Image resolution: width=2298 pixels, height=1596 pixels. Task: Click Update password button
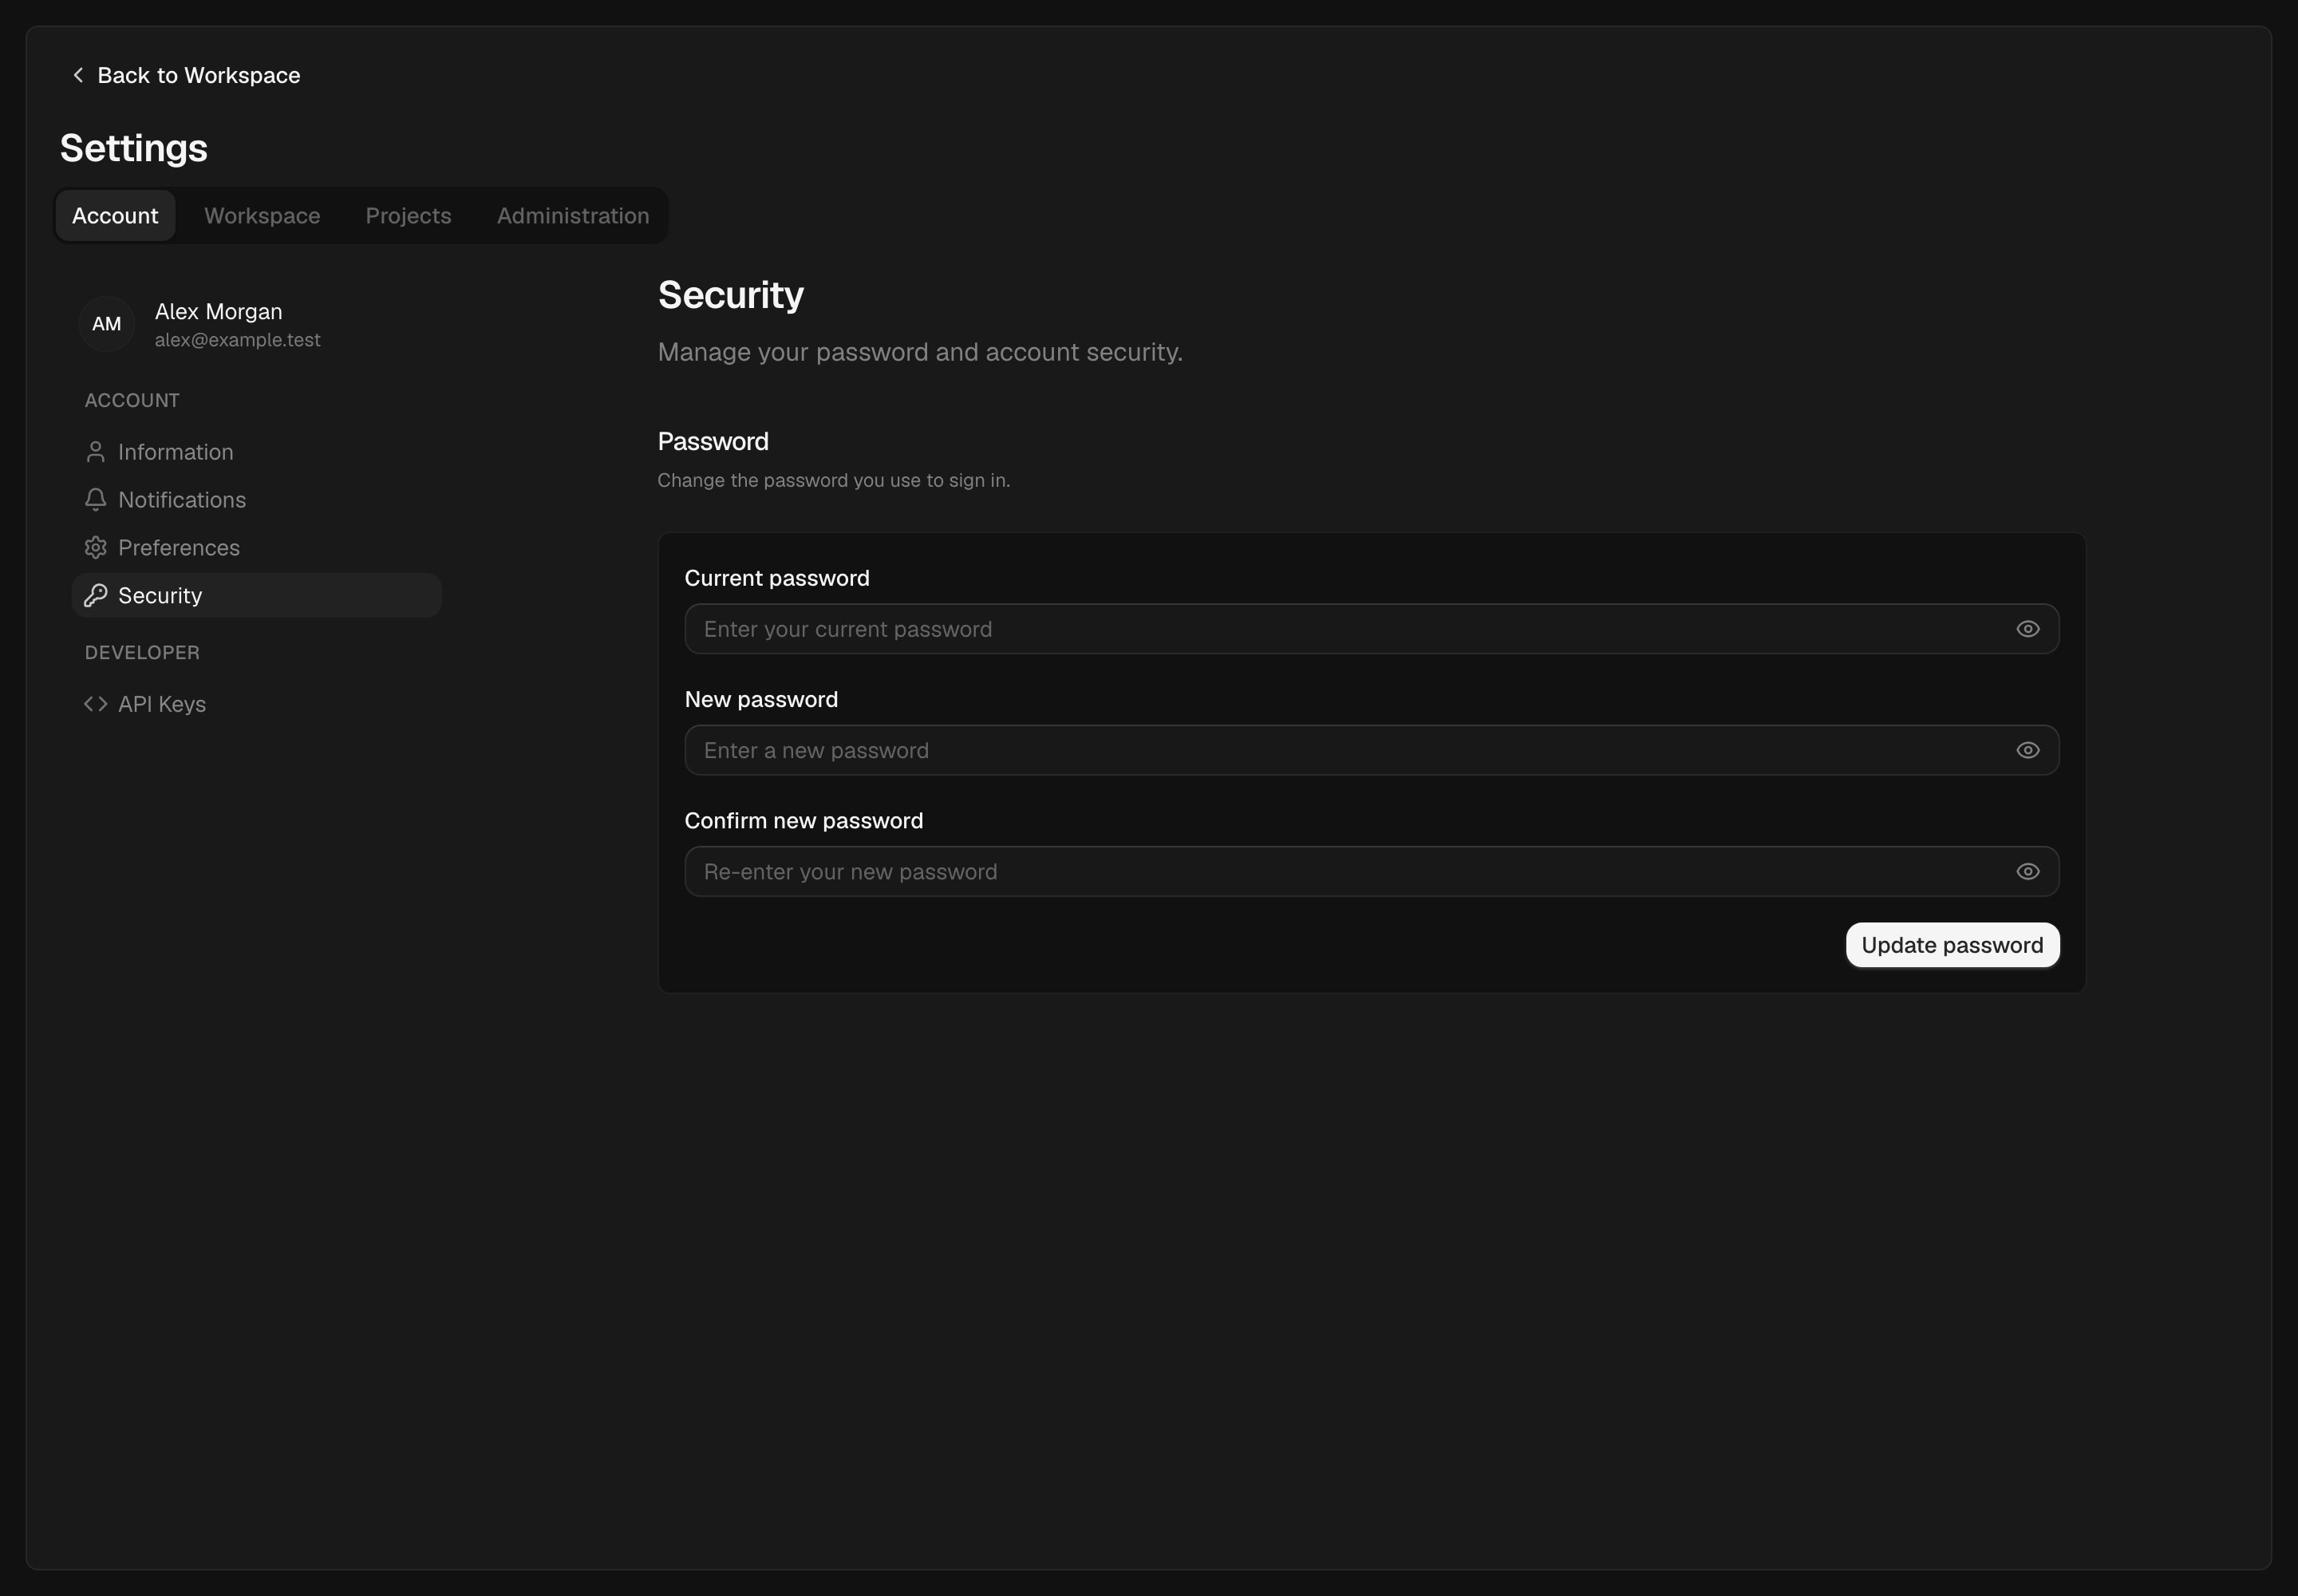[x=1952, y=945]
